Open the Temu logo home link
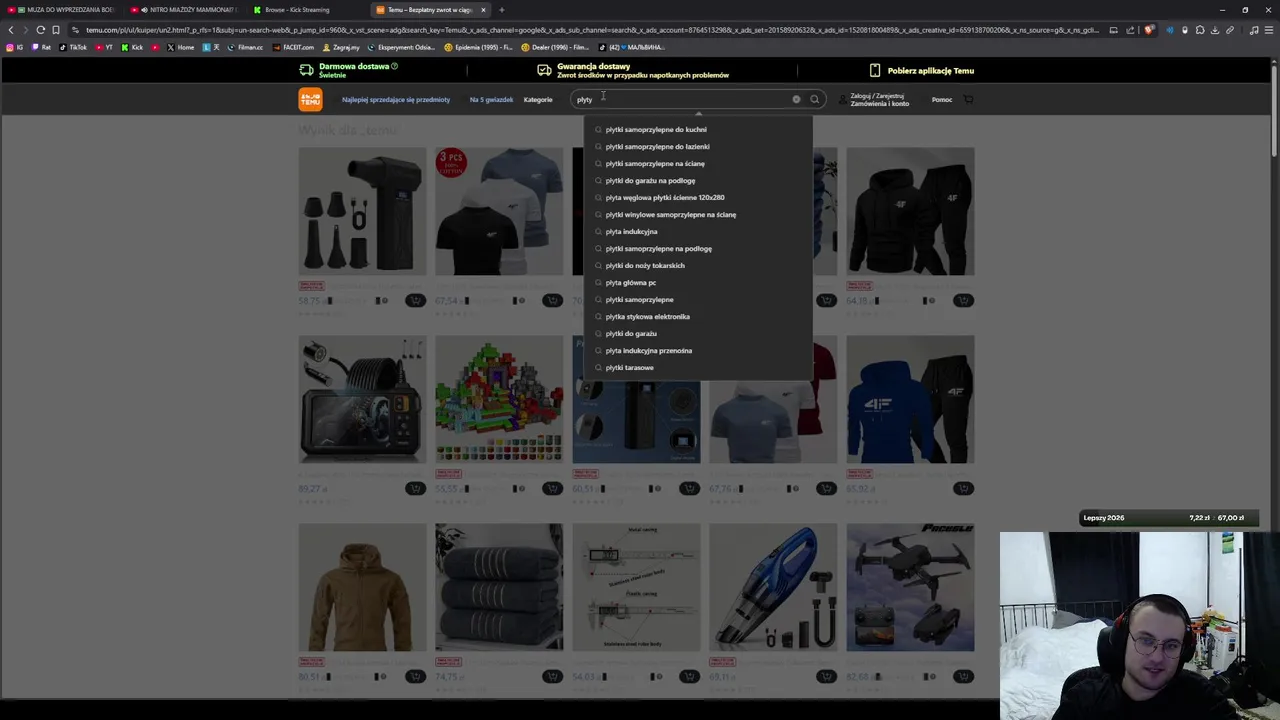Viewport: 1280px width, 720px height. [310, 99]
